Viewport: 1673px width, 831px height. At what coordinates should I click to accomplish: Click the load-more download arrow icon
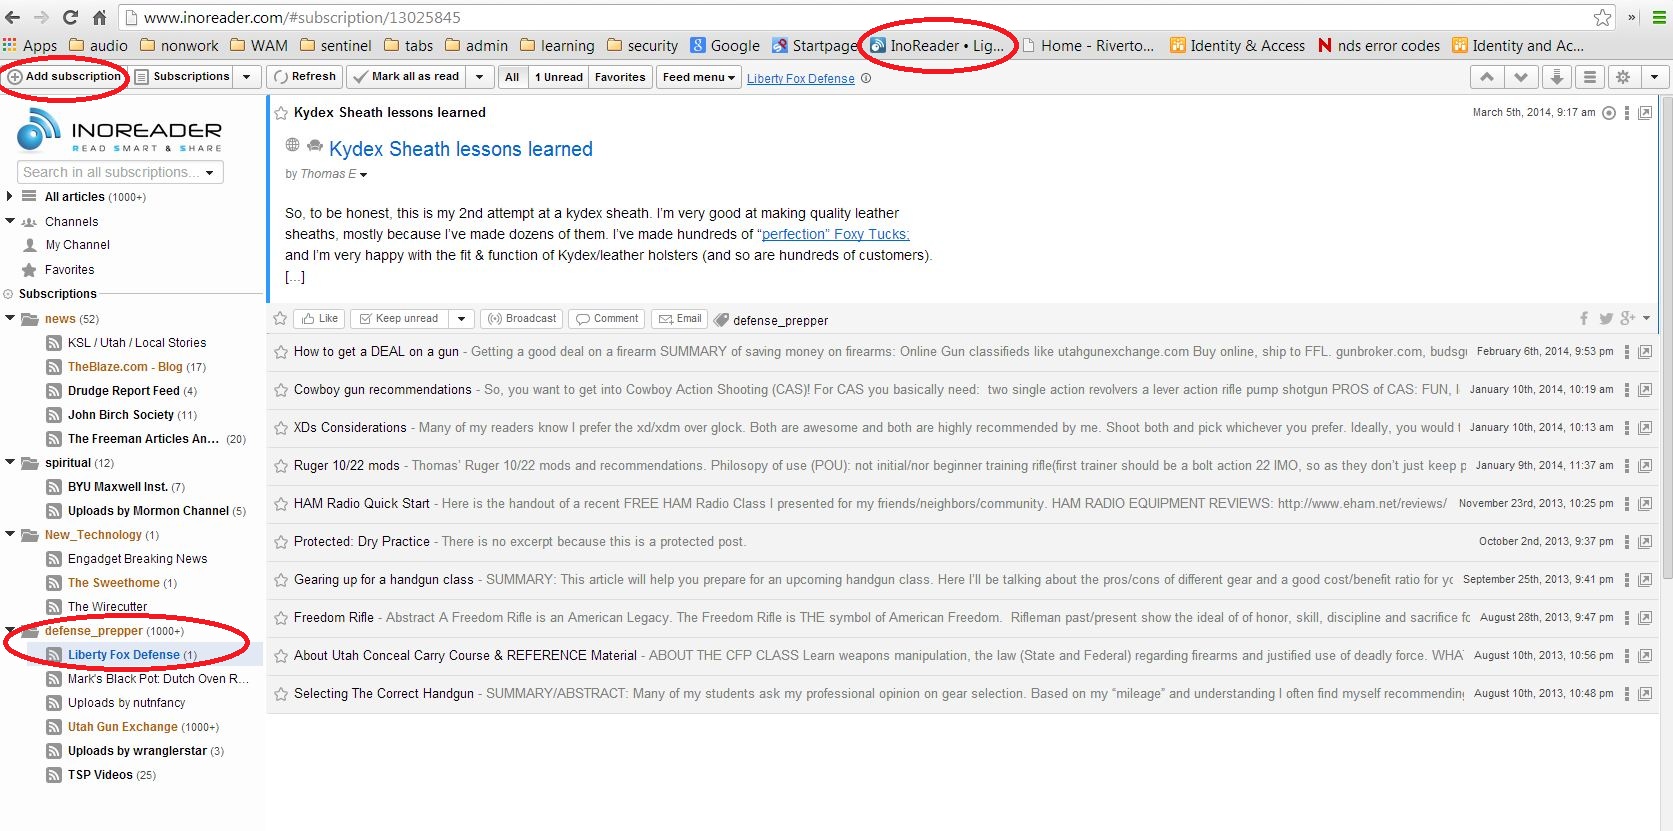(1556, 77)
